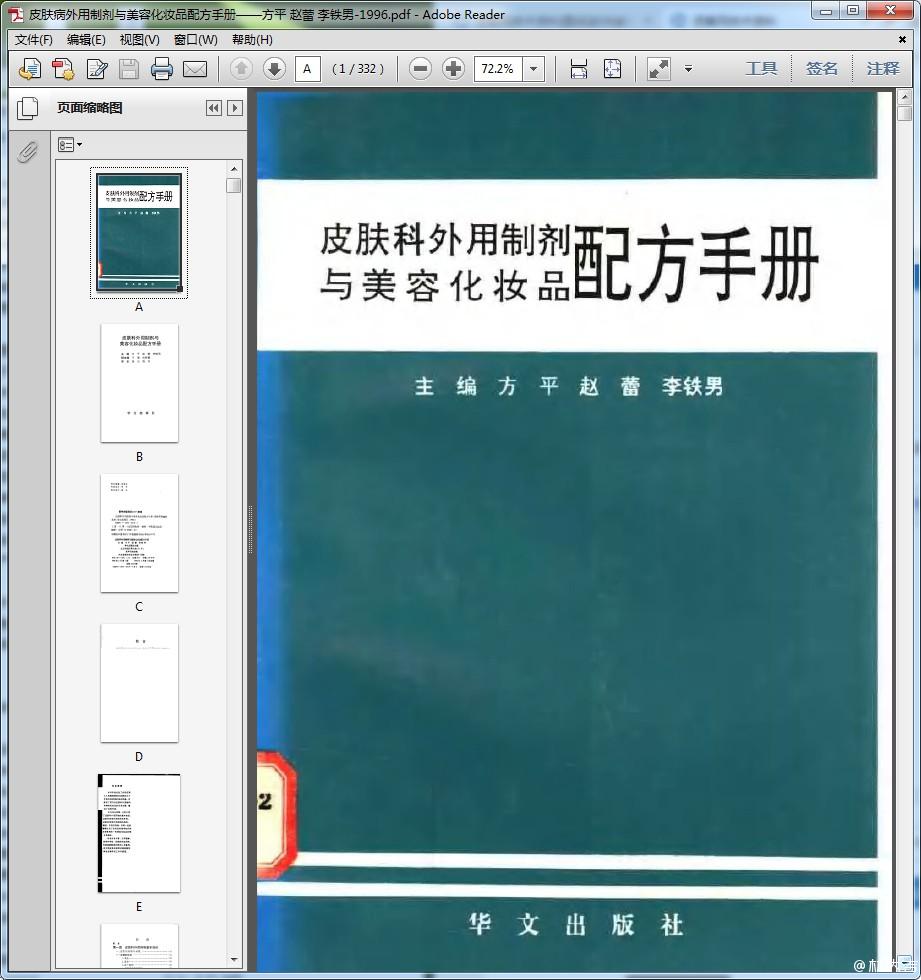Open the zoom percentage dropdown
The width and height of the screenshot is (921, 980).
coord(534,69)
